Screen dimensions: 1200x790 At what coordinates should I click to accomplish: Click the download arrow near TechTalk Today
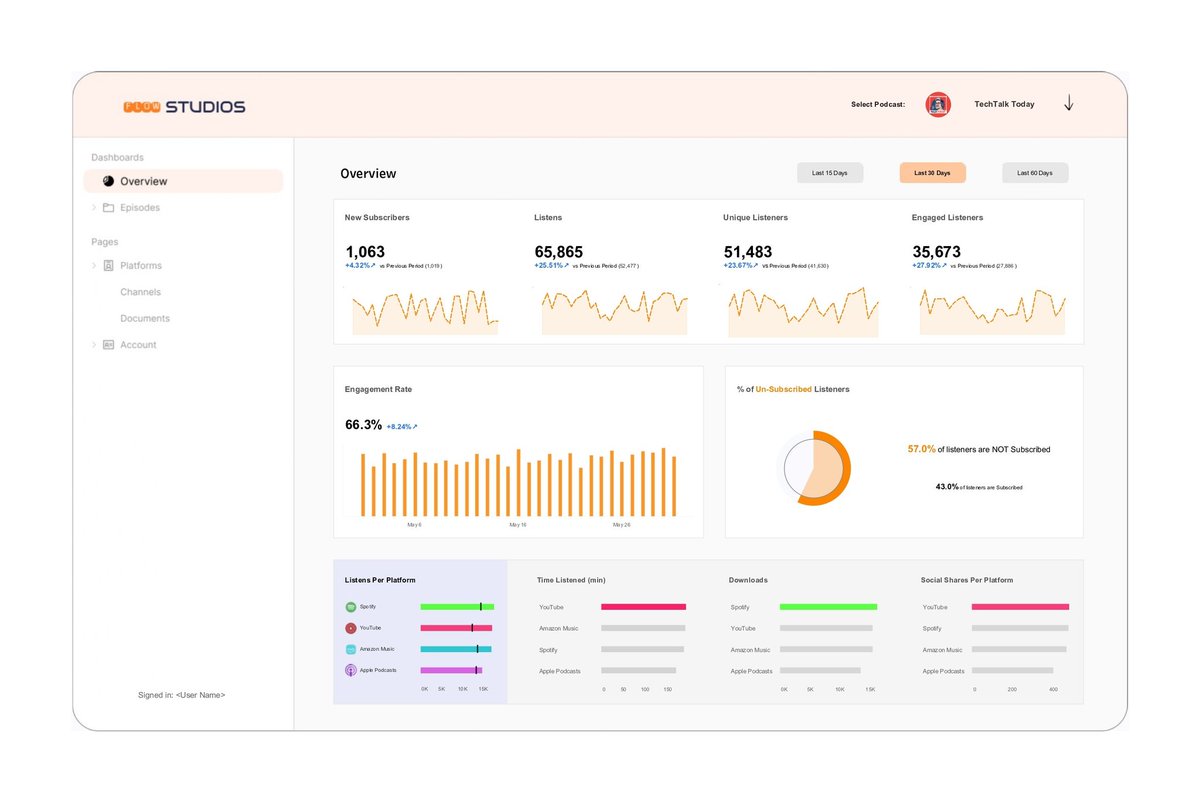click(1068, 103)
